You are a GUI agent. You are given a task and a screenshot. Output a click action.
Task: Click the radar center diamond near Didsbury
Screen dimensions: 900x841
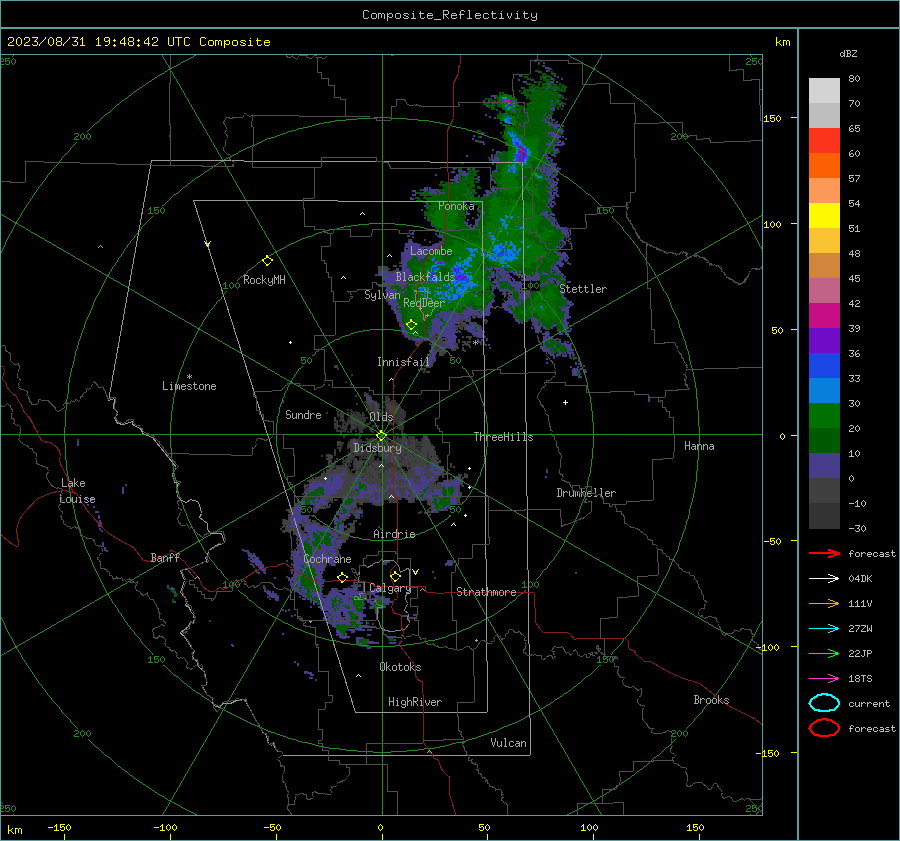381,436
